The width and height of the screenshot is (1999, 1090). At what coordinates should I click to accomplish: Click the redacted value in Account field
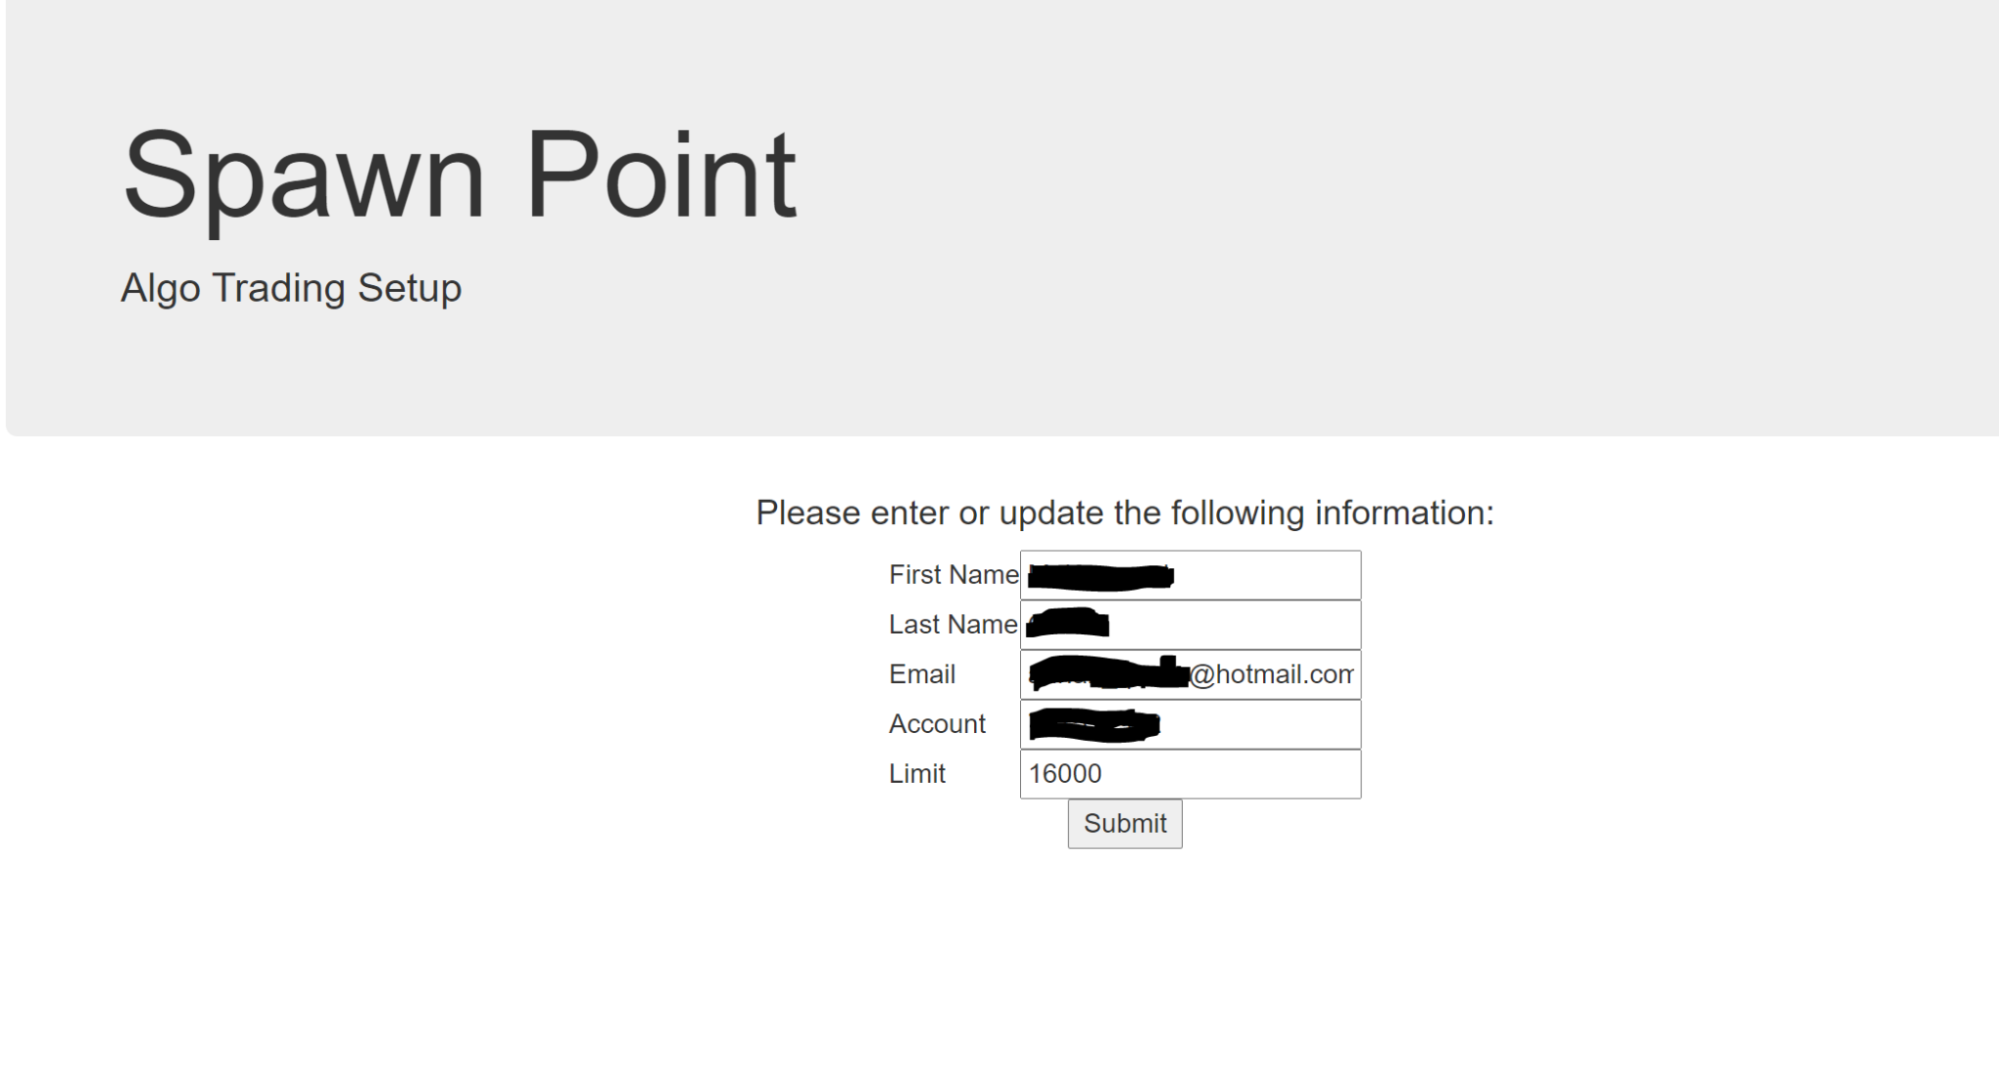coord(1094,725)
